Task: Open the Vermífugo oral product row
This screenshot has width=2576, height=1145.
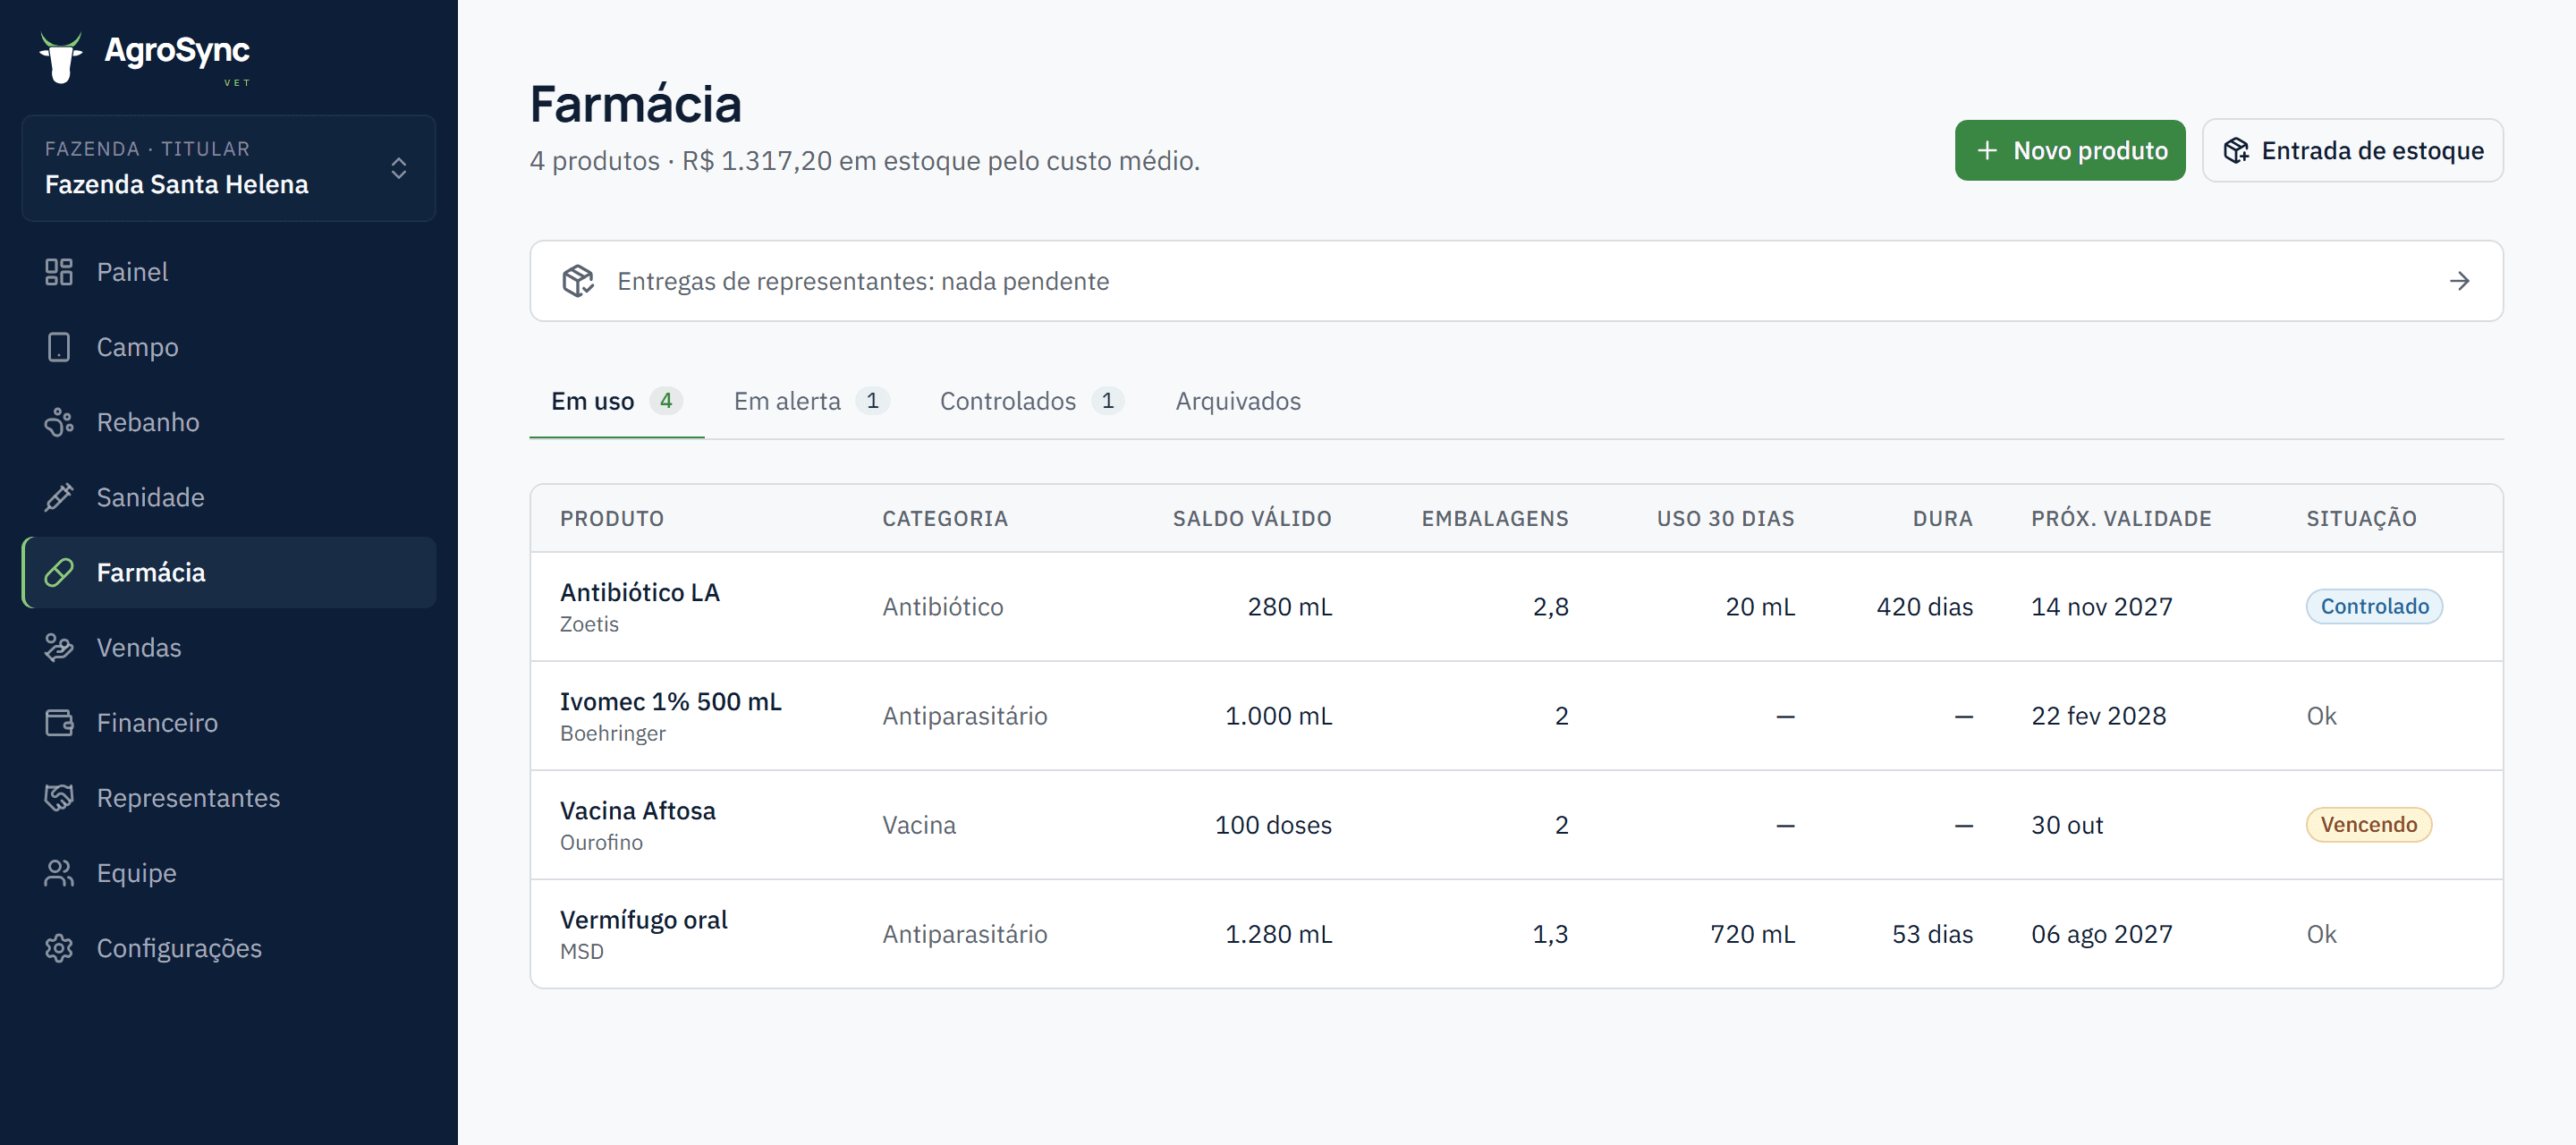Action: coord(1516,933)
